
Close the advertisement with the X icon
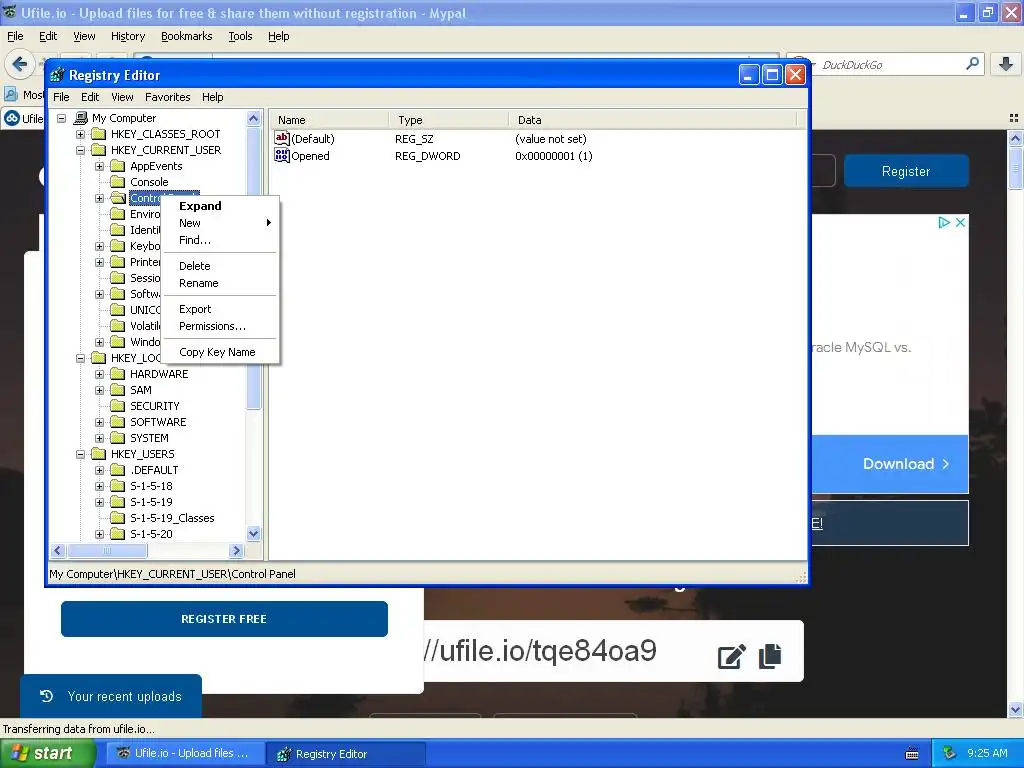click(x=960, y=222)
